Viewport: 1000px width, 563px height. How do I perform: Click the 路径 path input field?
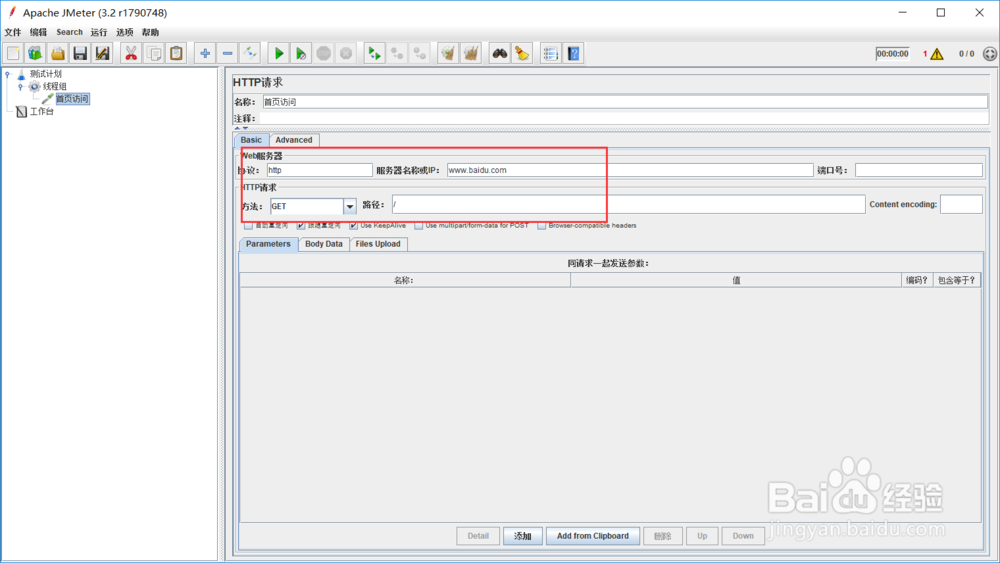[628, 205]
